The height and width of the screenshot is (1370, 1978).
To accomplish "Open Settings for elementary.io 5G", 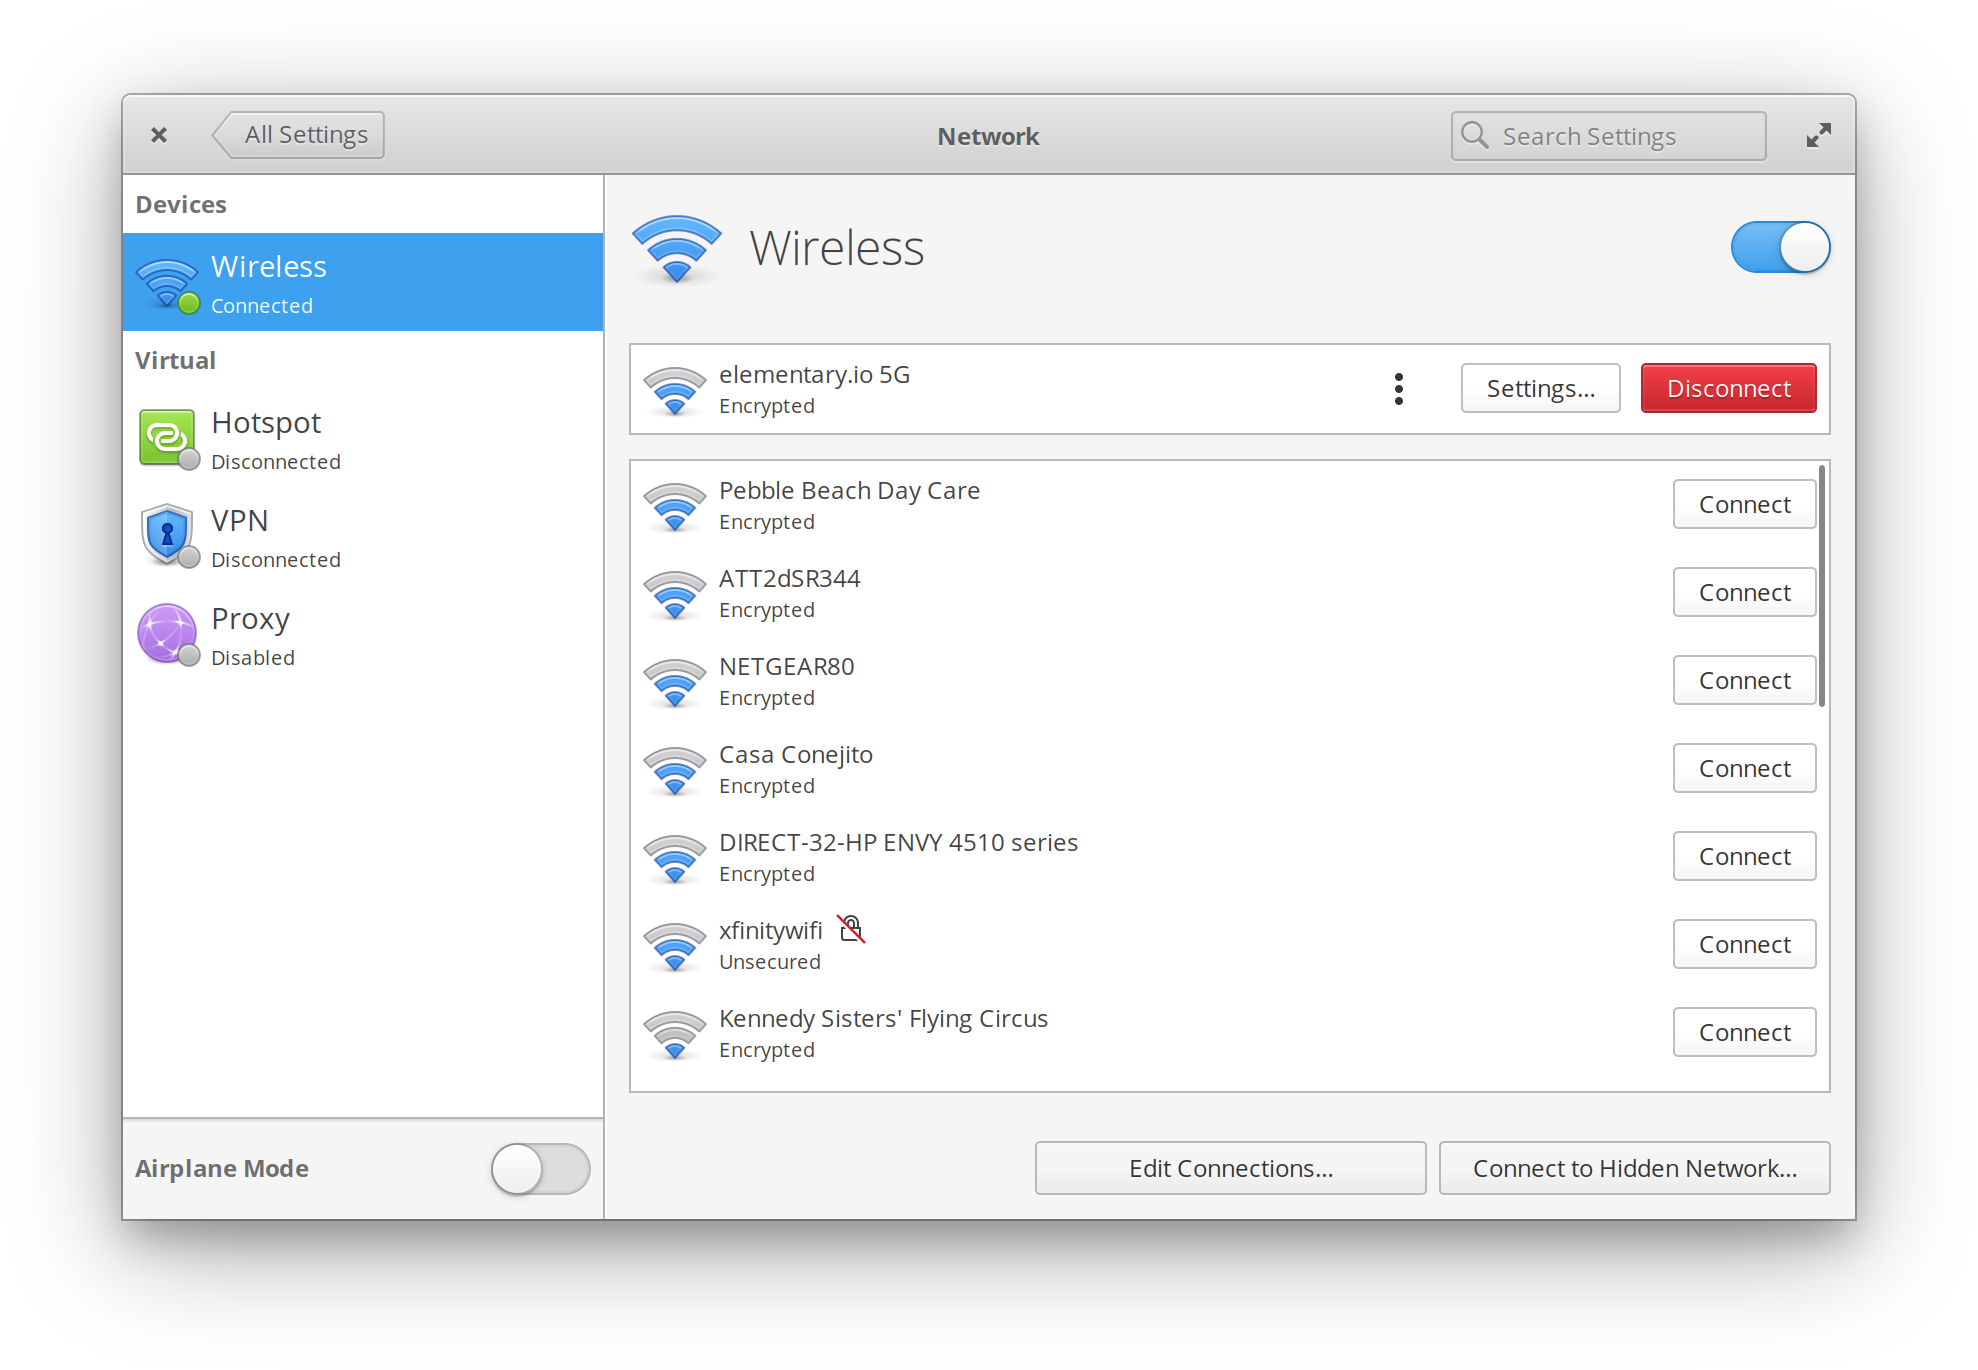I will tap(1540, 389).
